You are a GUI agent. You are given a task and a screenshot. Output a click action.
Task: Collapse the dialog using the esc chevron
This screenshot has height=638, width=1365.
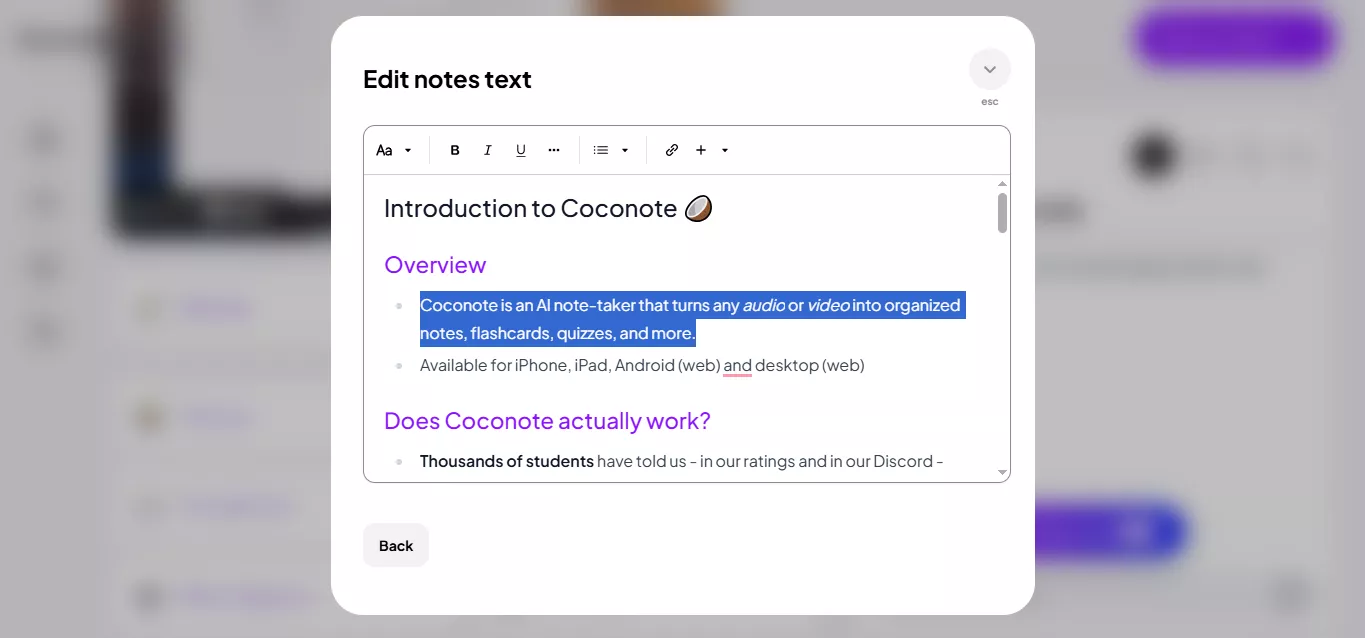[989, 69]
